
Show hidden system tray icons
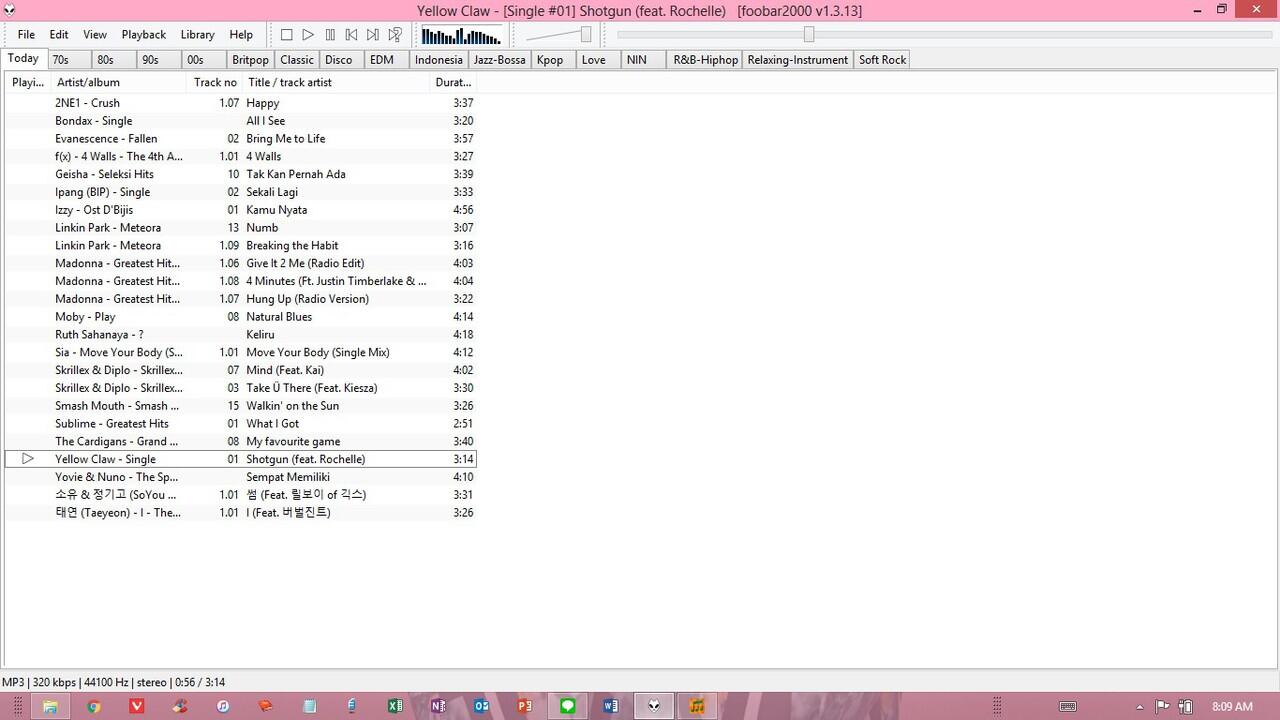click(x=1139, y=706)
